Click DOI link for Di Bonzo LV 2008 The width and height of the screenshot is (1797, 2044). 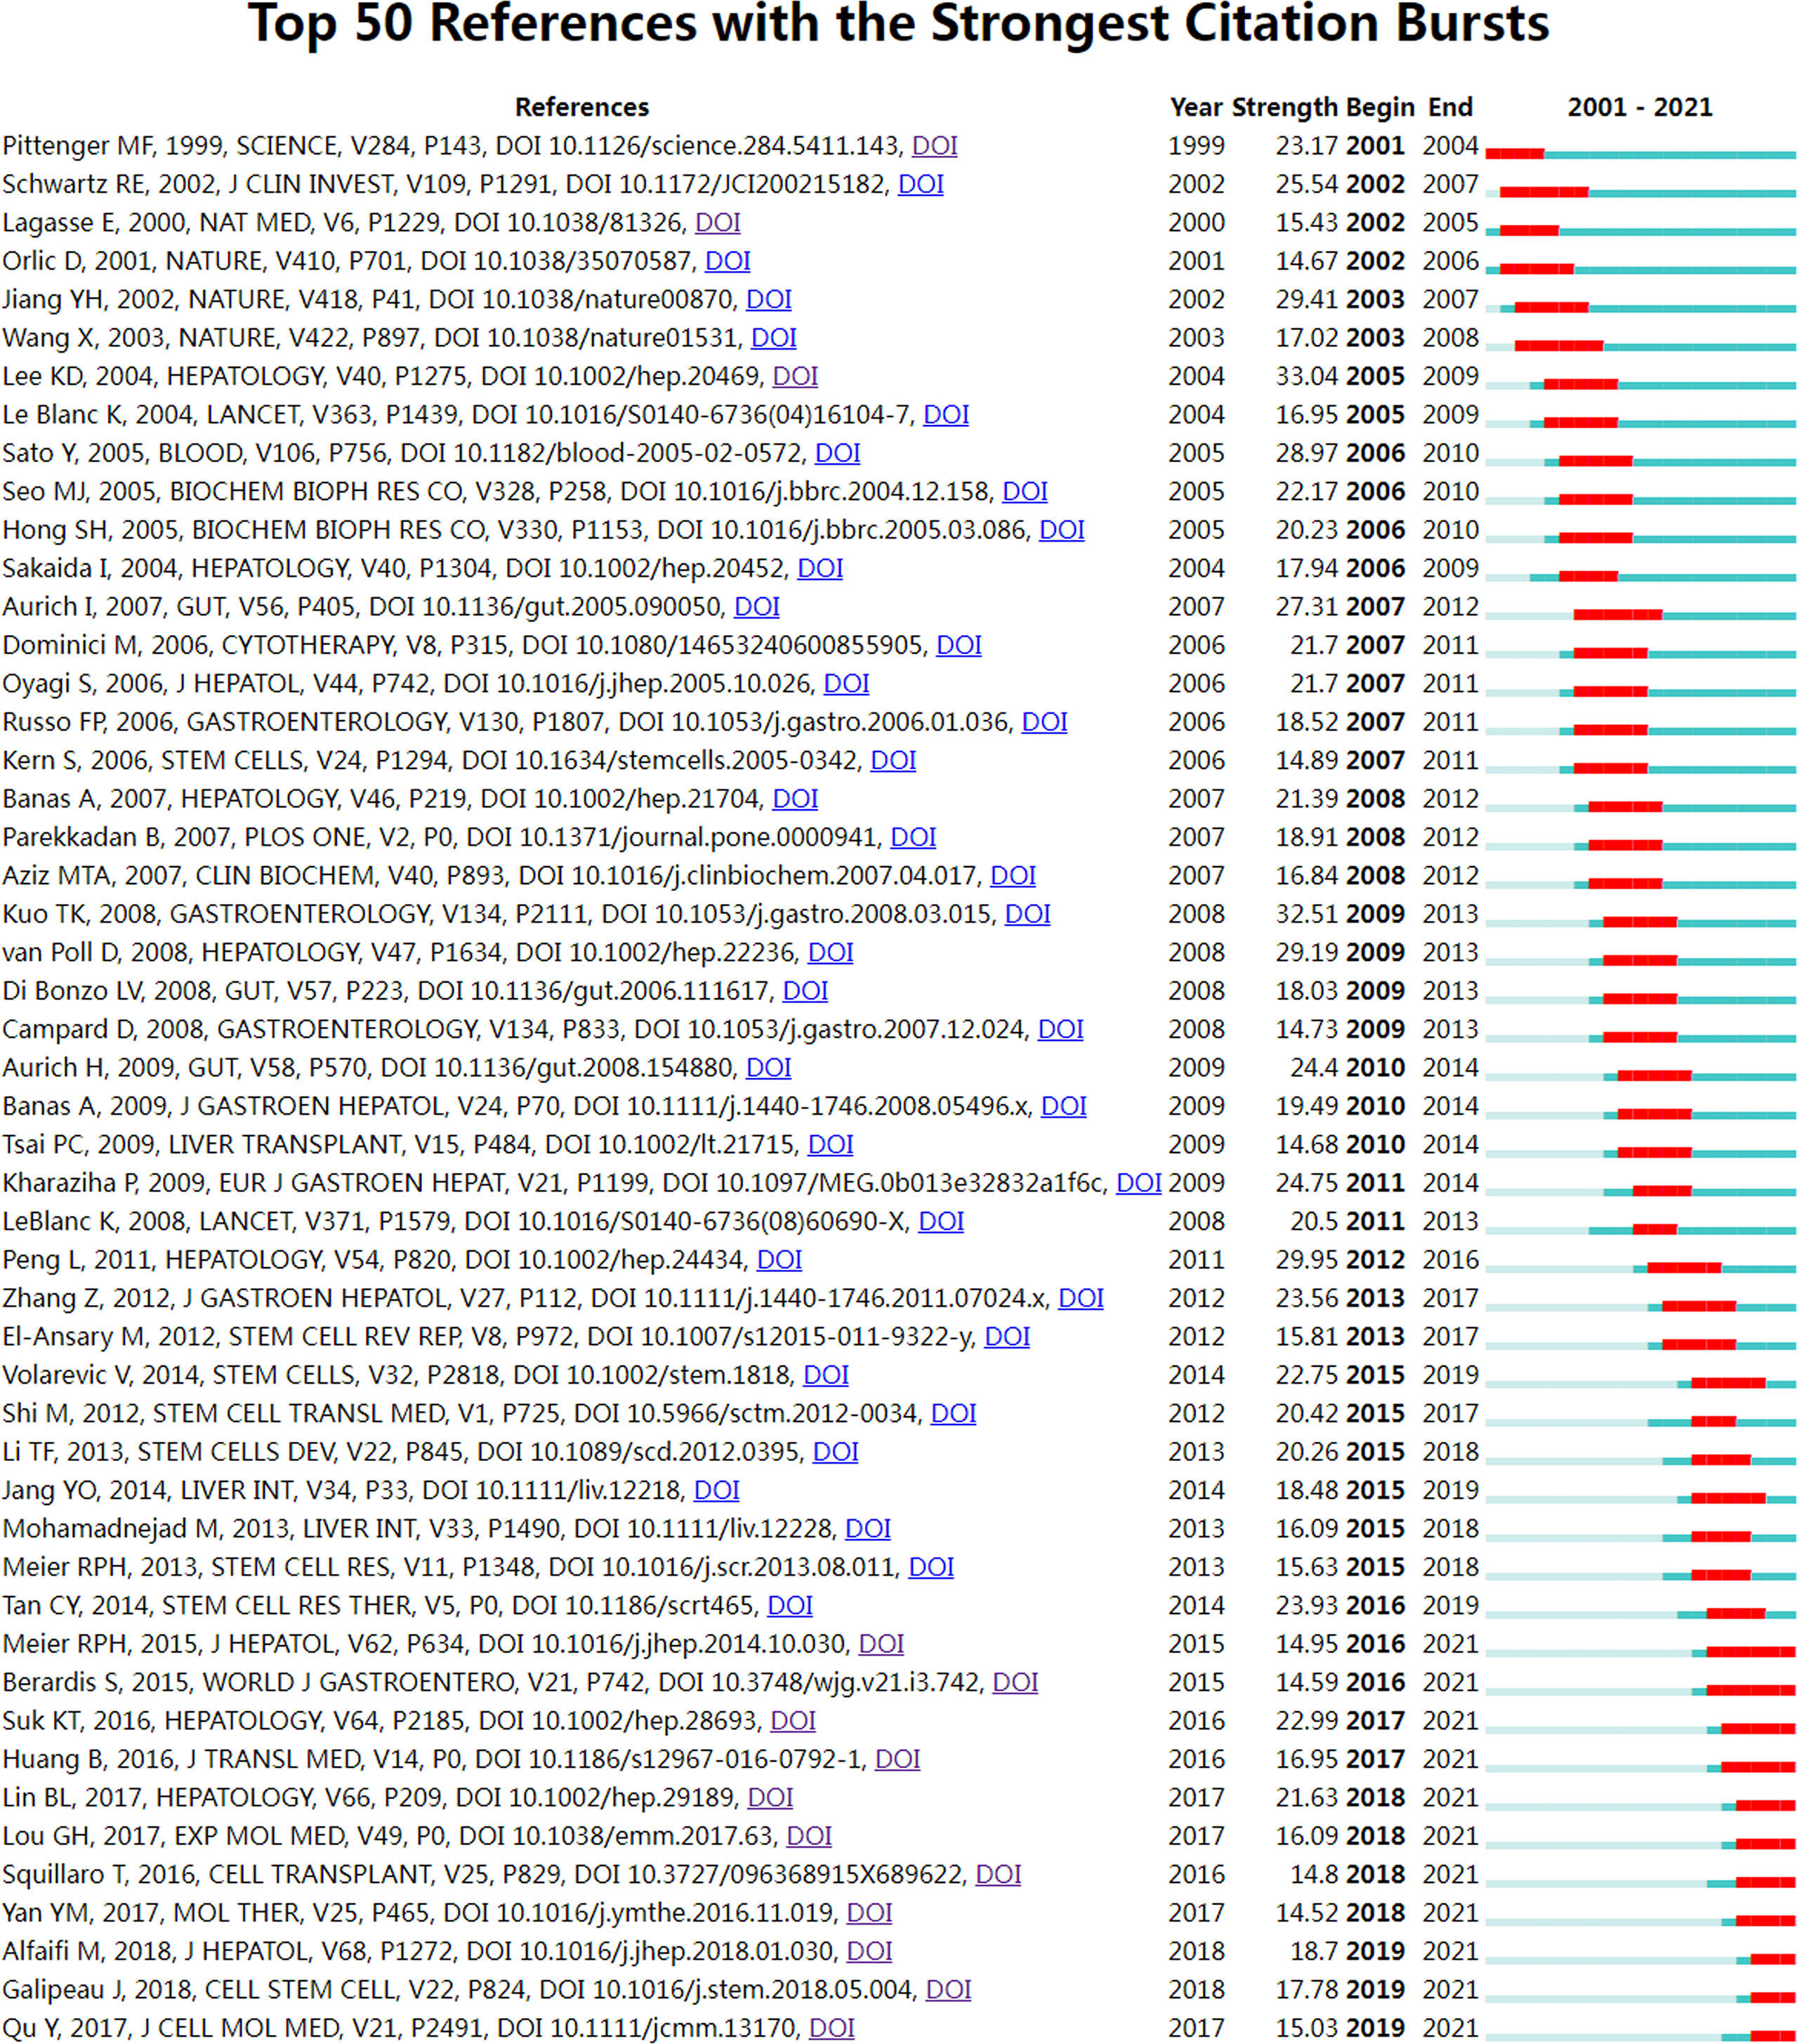[805, 991]
